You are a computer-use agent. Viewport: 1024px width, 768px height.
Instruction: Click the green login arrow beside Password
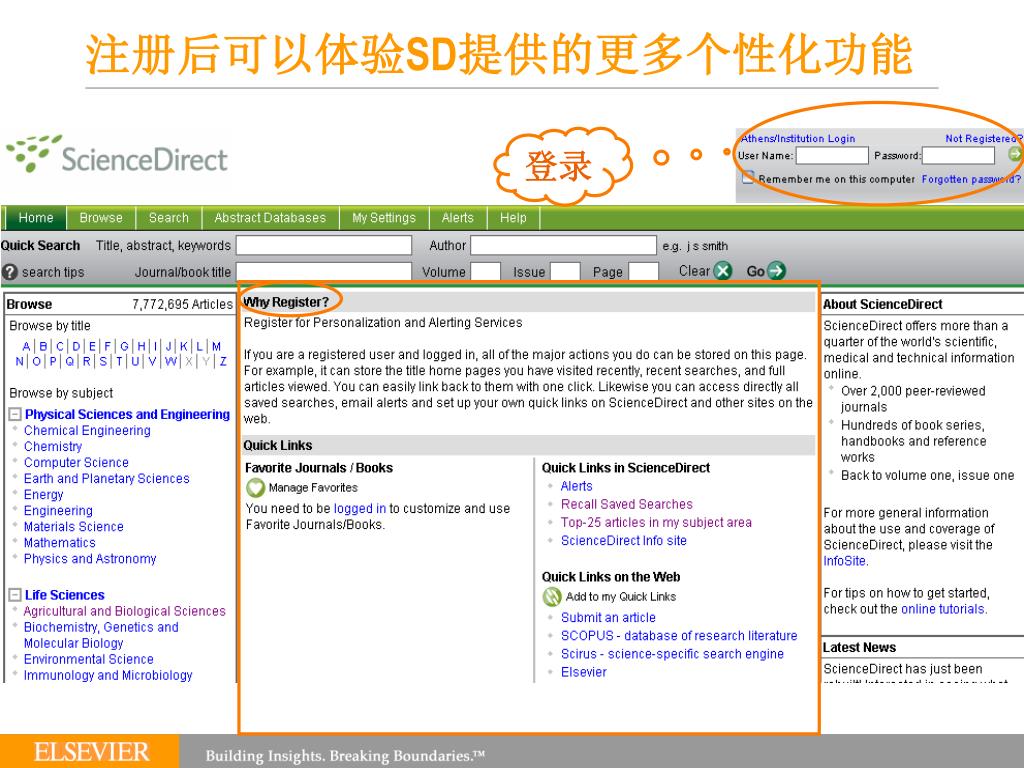(x=1014, y=154)
